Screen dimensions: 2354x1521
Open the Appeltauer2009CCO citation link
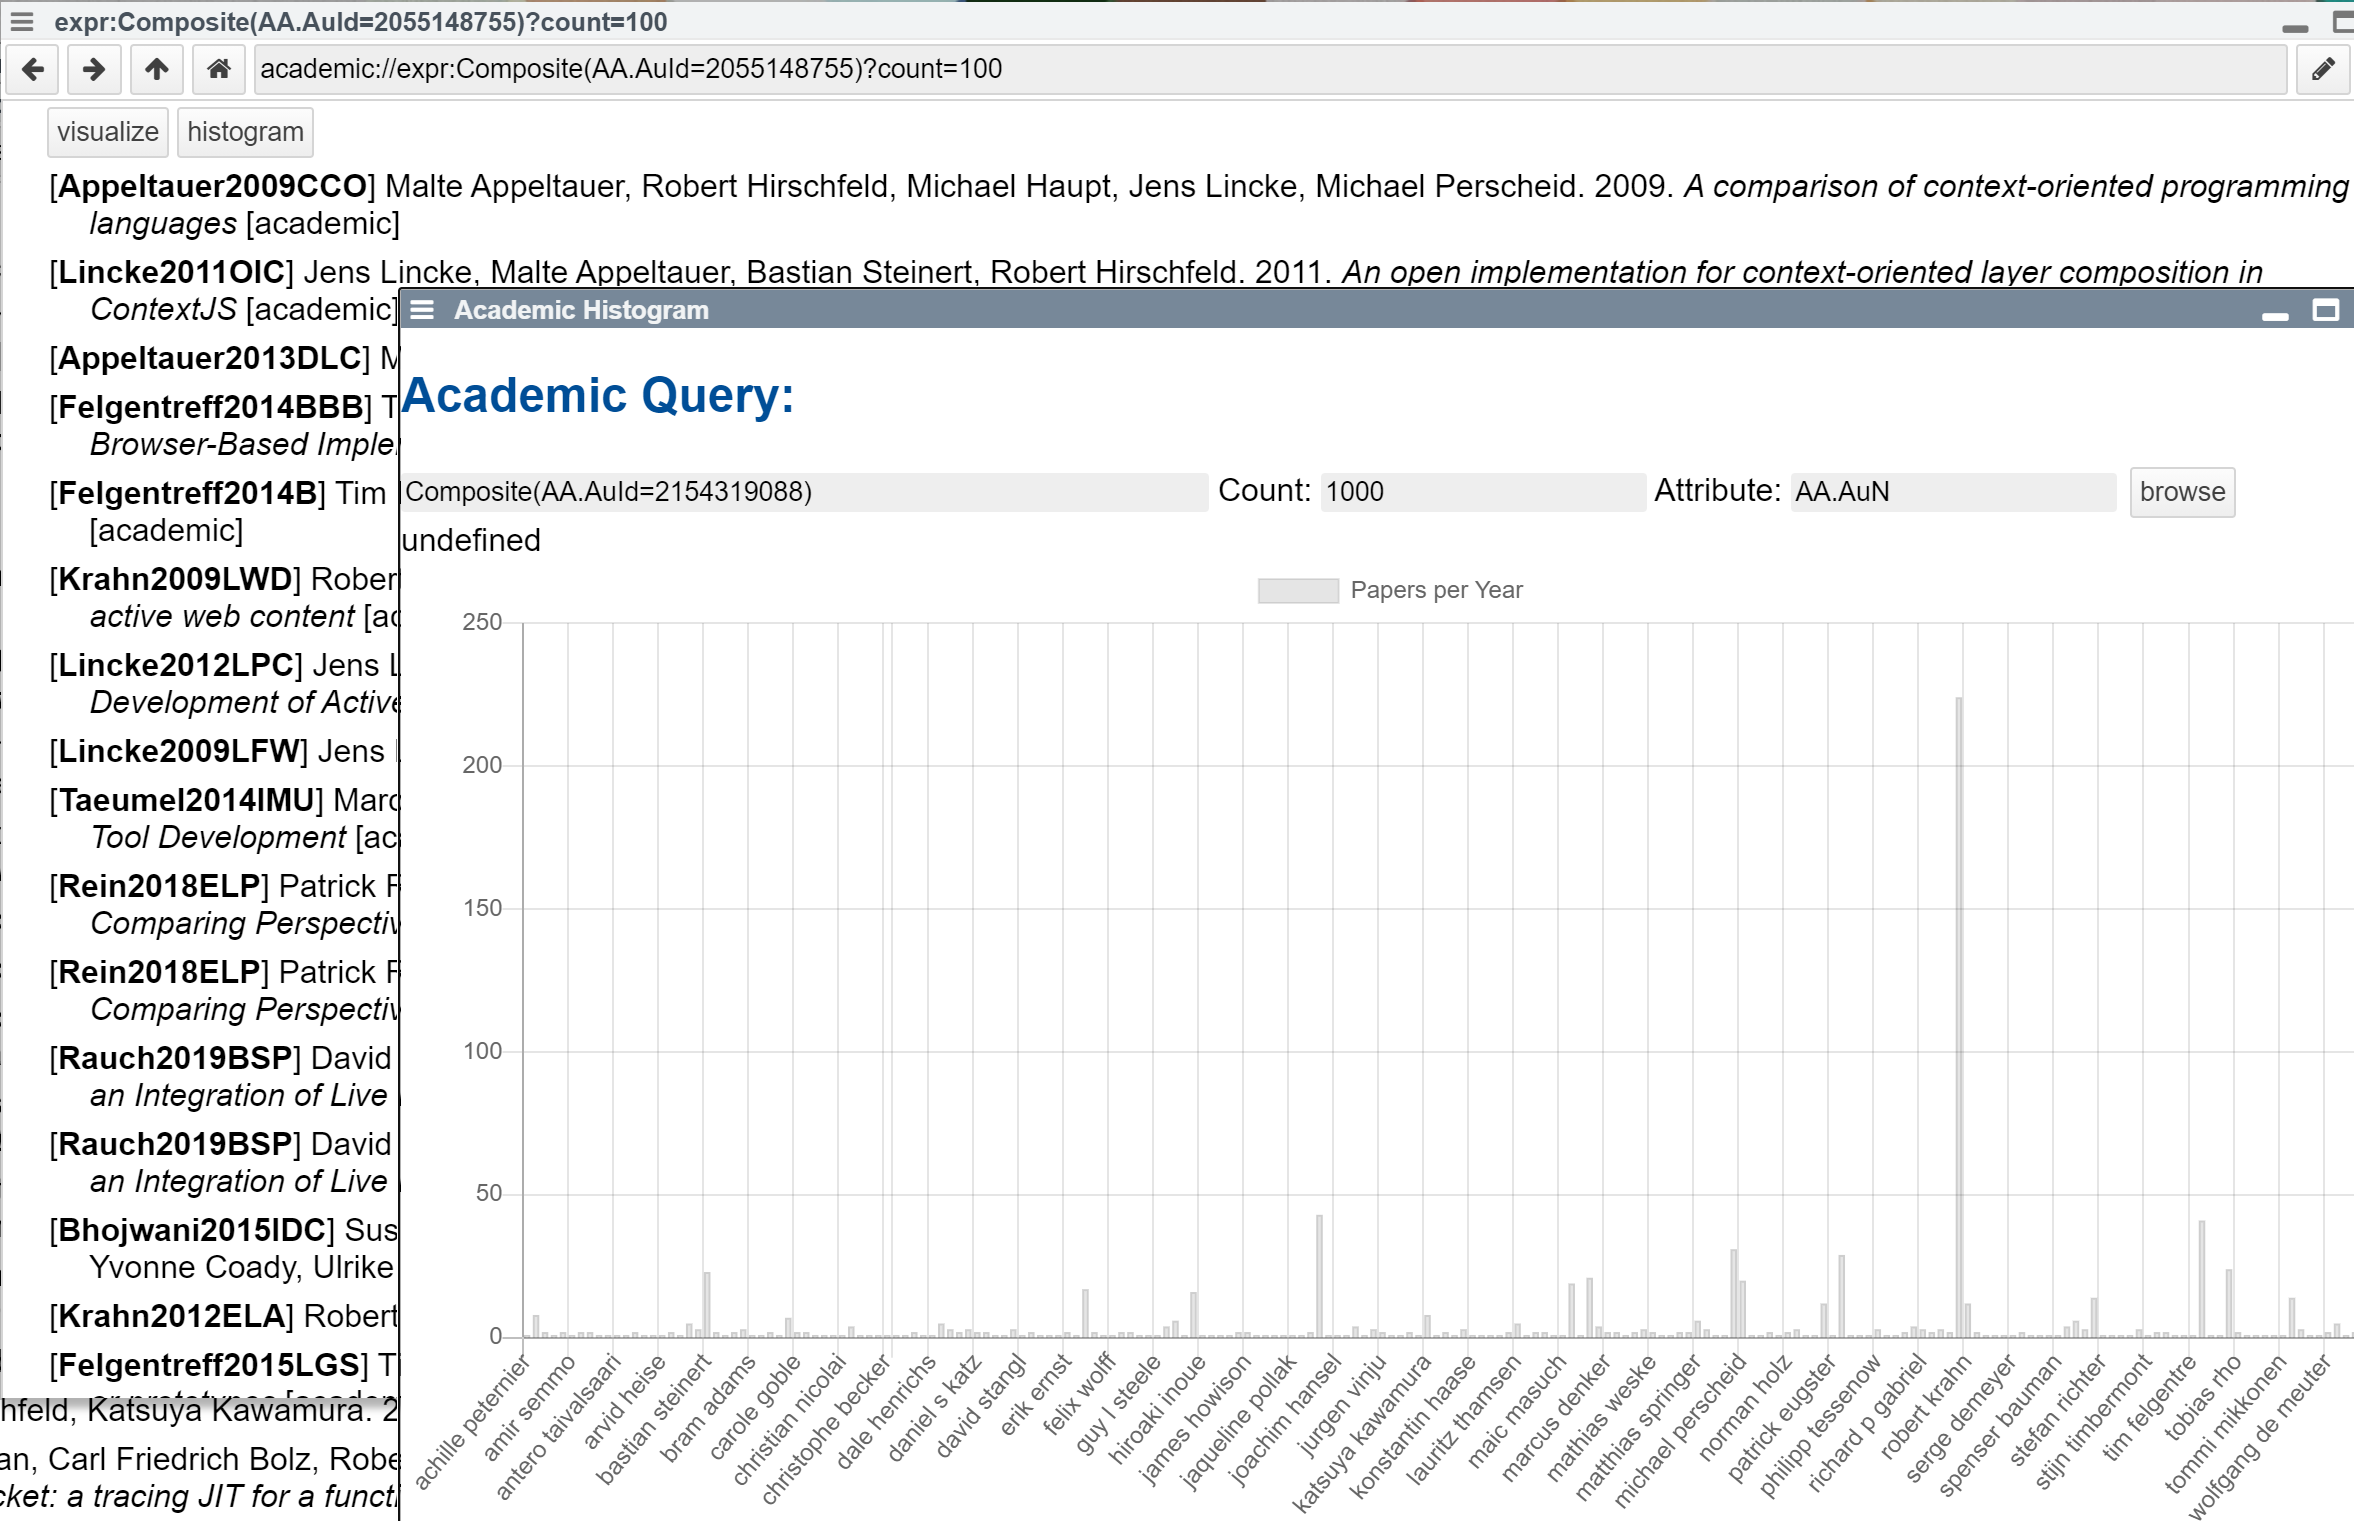click(x=212, y=186)
